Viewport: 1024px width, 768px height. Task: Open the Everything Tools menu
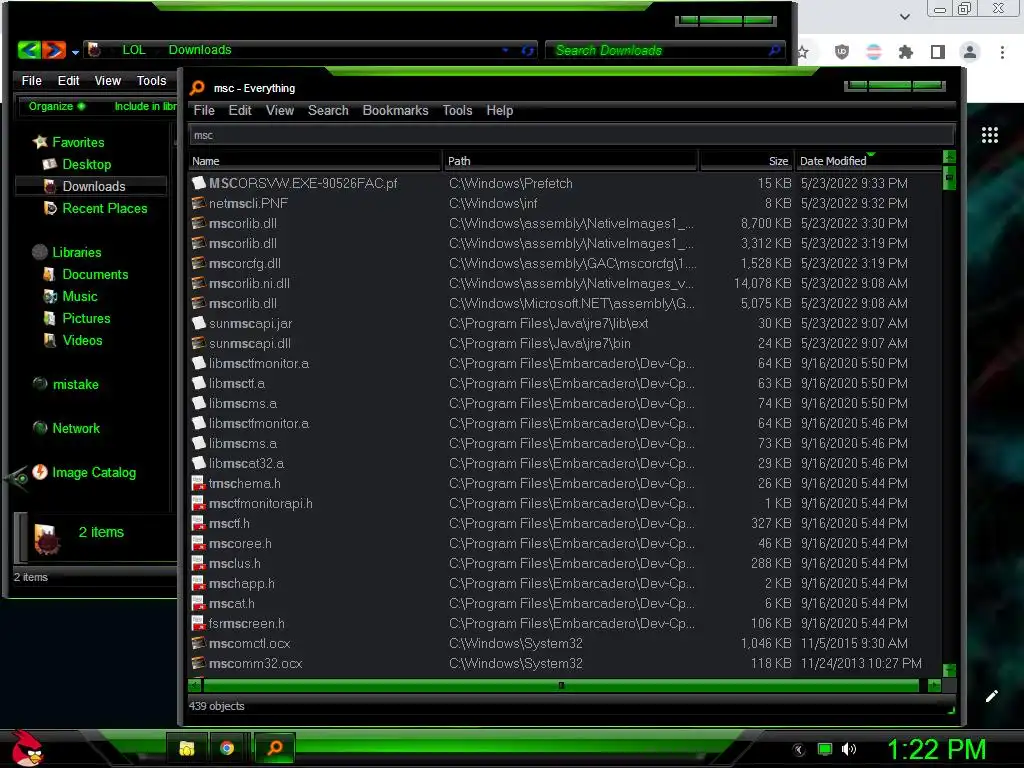tap(457, 110)
